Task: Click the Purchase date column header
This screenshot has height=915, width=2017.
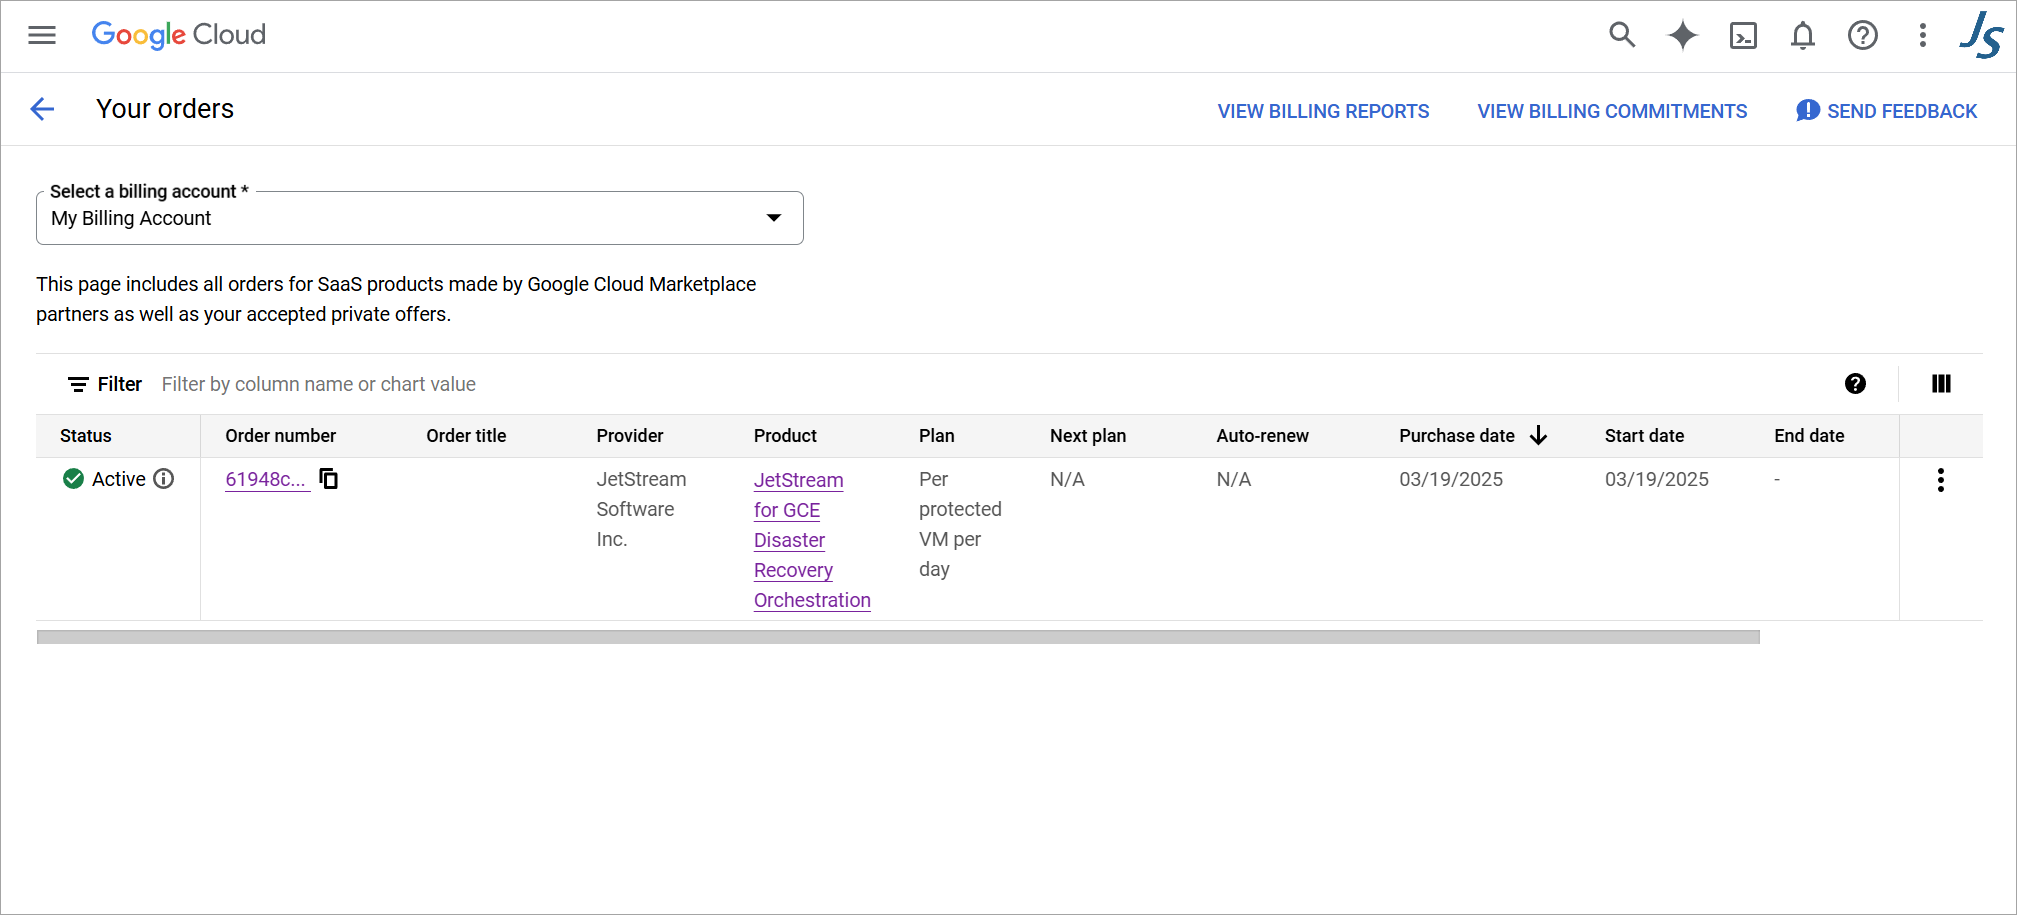Action: (x=1457, y=436)
